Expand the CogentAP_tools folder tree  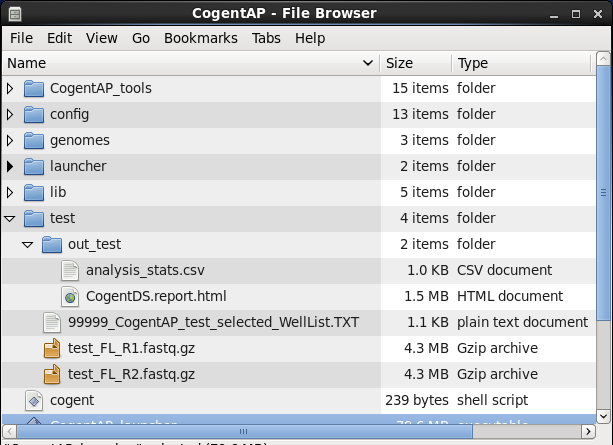pos(10,89)
